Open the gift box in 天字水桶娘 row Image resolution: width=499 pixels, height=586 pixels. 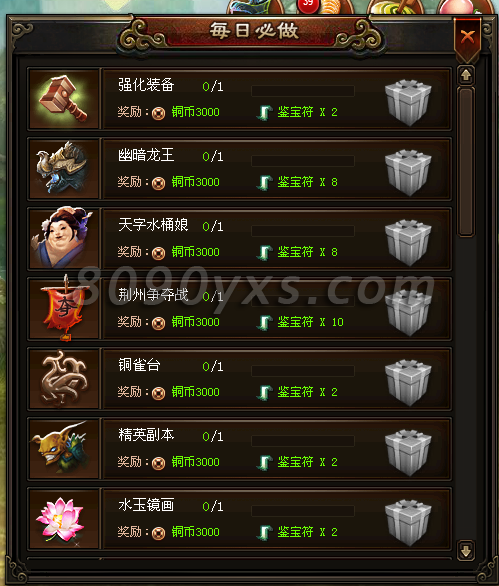[x=408, y=242]
